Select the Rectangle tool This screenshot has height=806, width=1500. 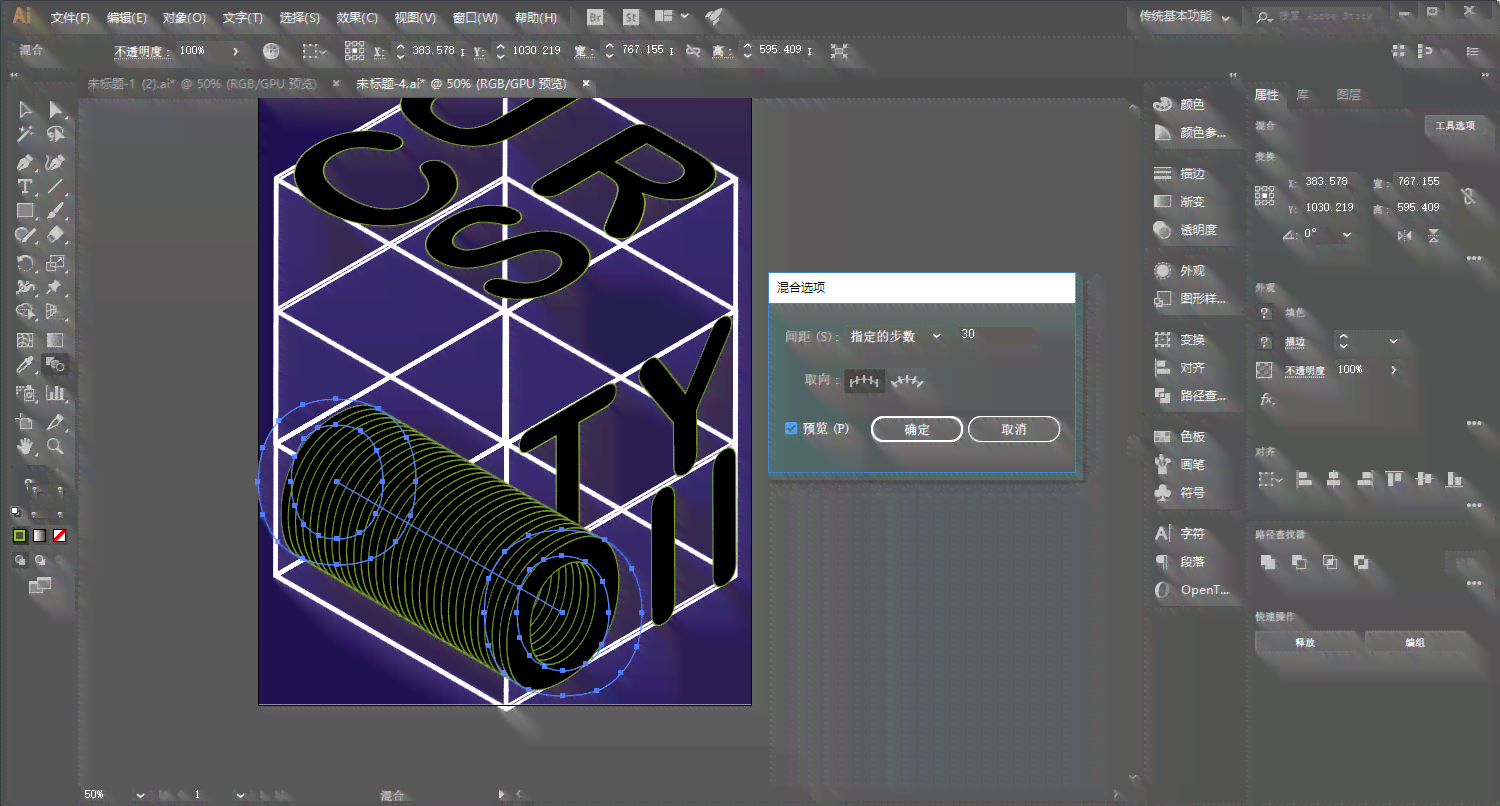click(26, 211)
